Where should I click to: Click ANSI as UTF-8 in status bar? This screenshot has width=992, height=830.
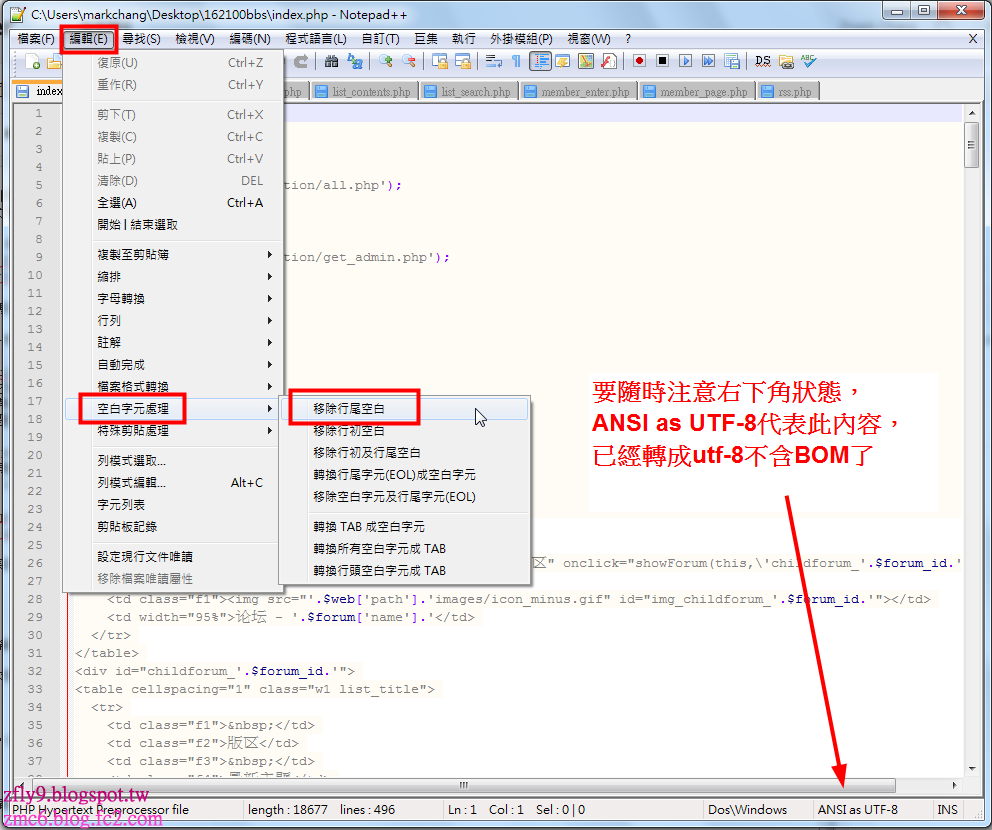(x=857, y=810)
